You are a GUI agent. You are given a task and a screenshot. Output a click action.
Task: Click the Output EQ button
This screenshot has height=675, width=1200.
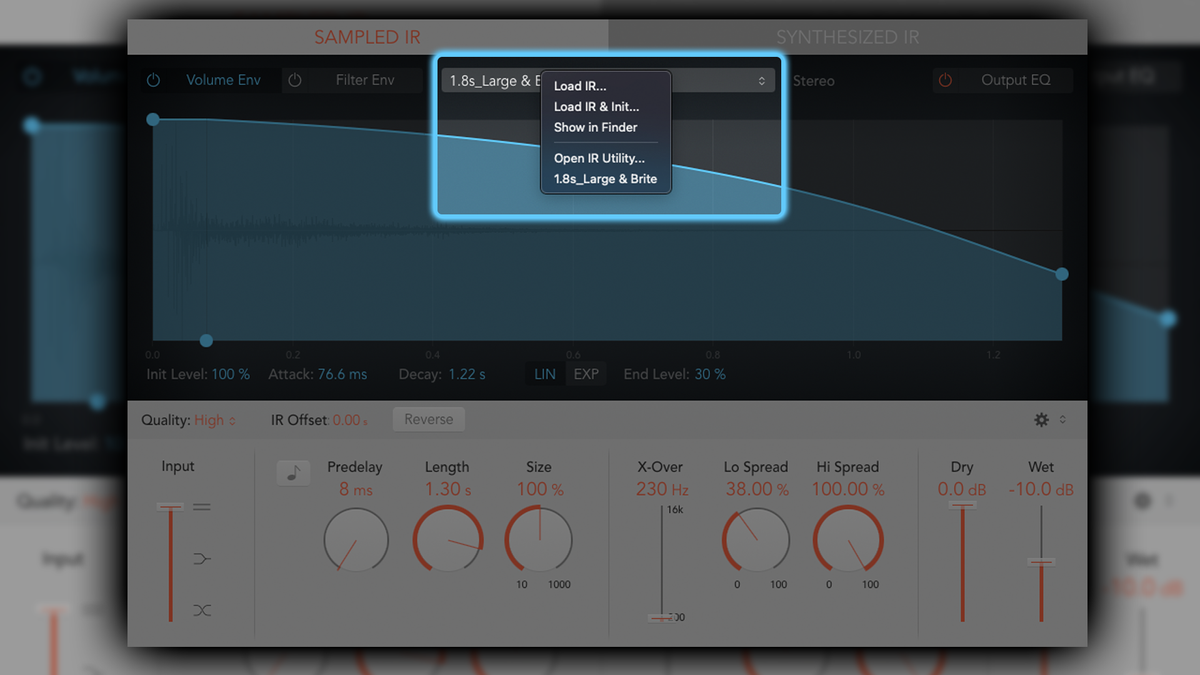coord(1016,80)
